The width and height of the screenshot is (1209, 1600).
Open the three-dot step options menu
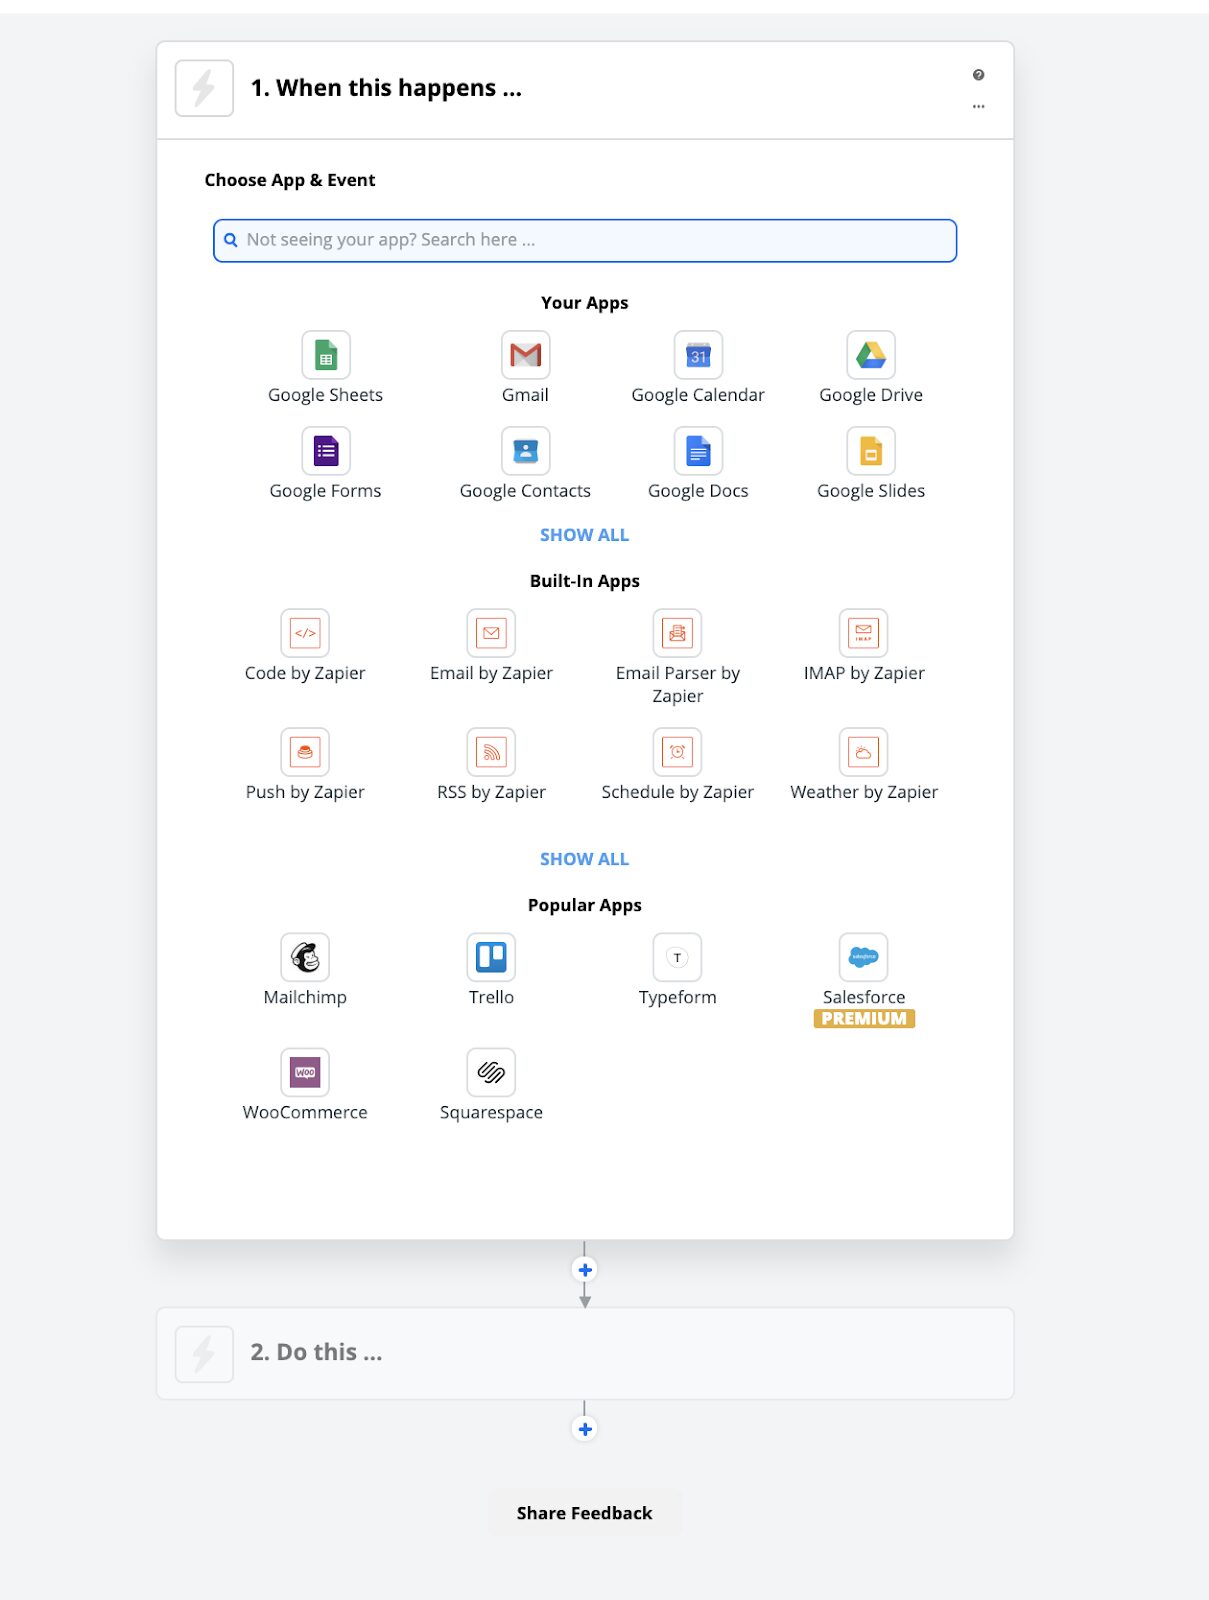[978, 106]
